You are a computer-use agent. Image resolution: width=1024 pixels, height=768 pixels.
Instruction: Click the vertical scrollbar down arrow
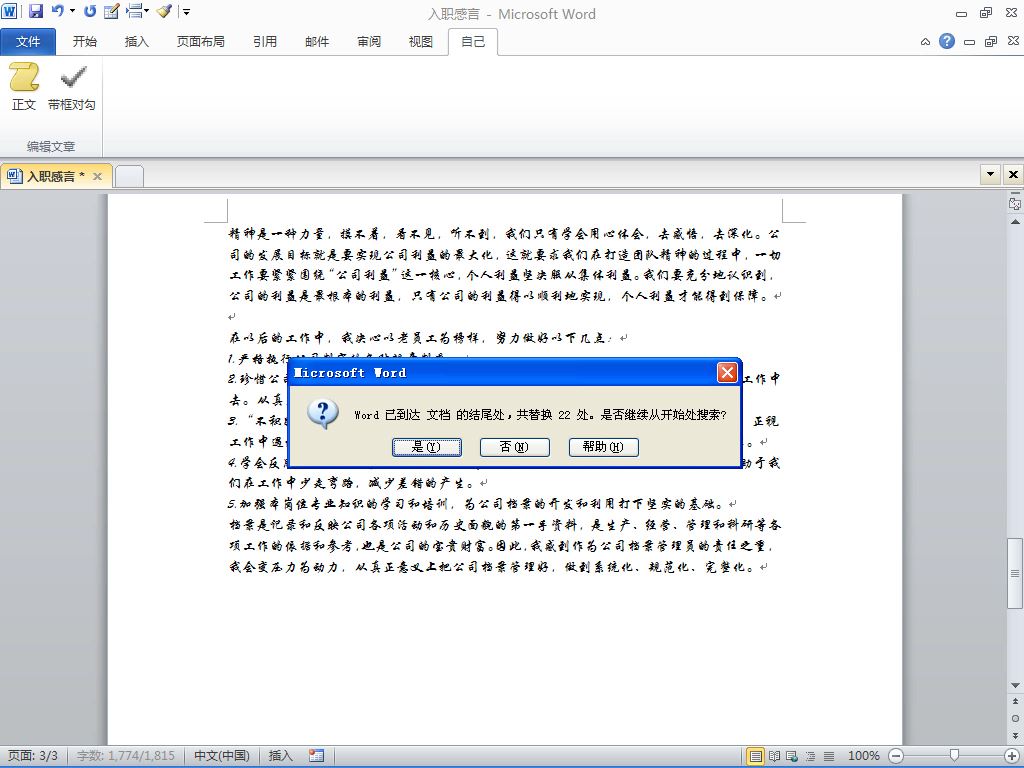point(1015,685)
